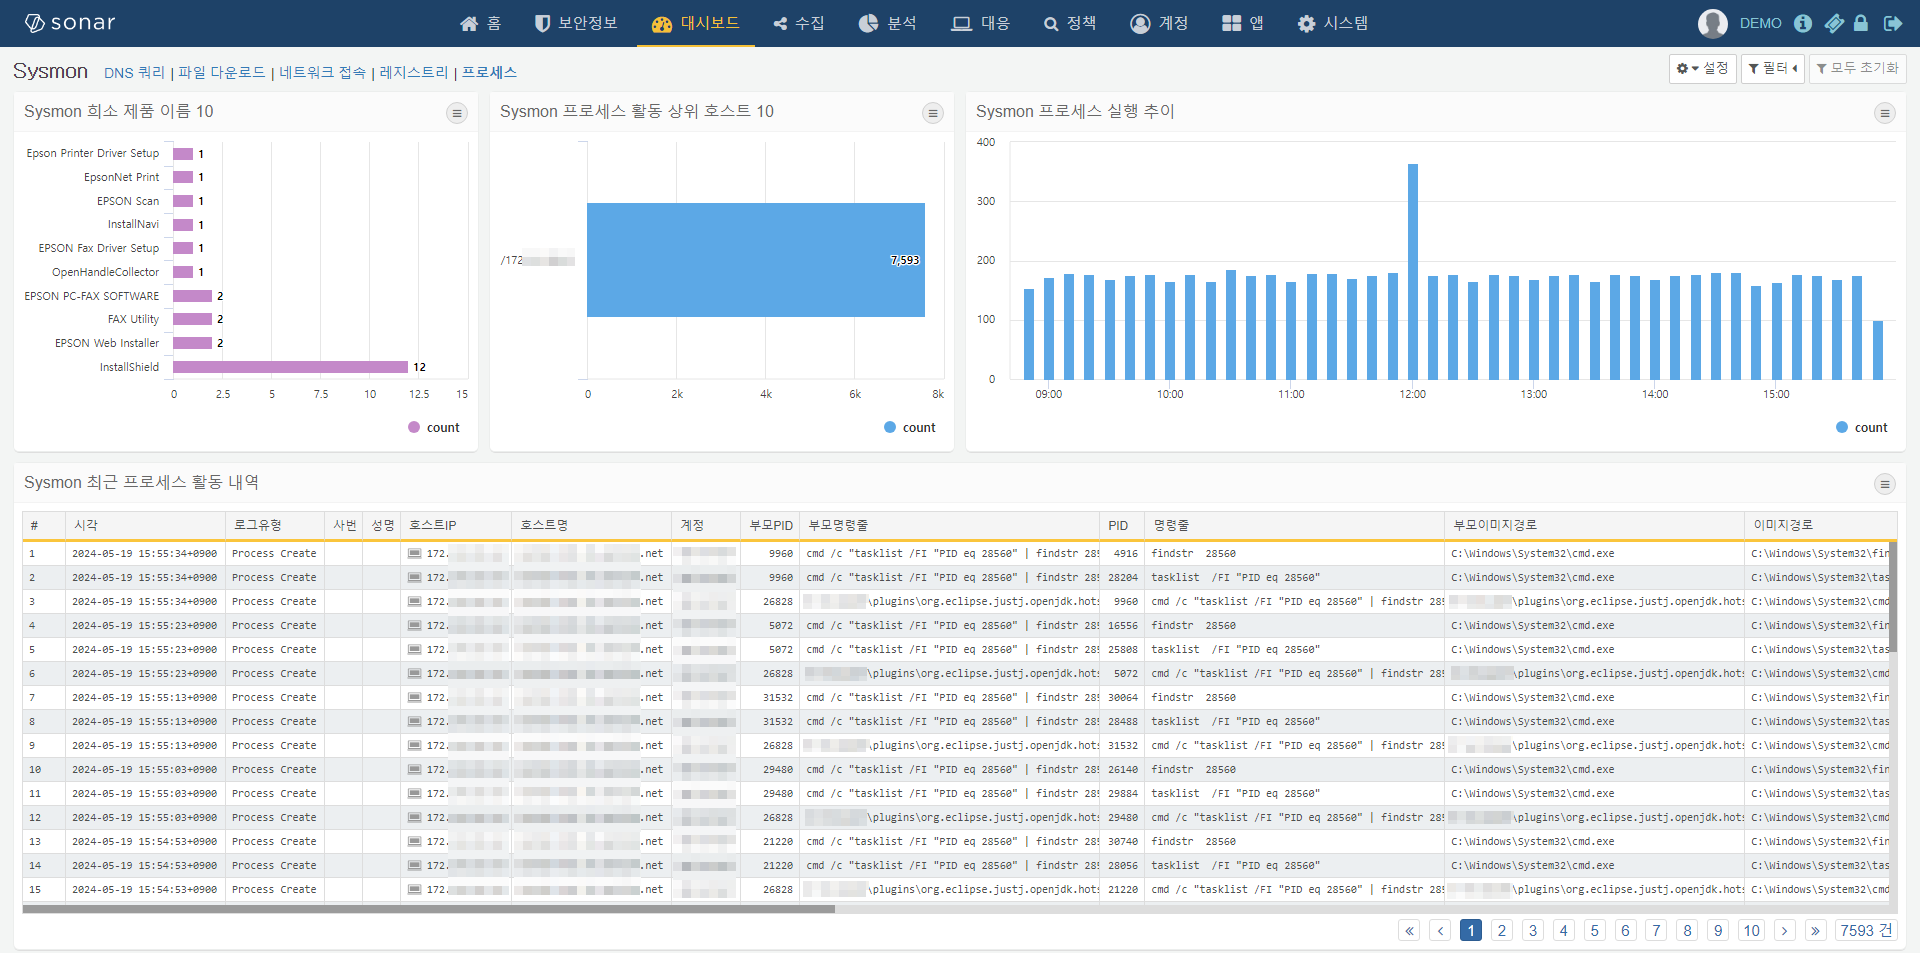Click the ticket icon in header
Viewport: 1920px width, 953px height.
tap(1834, 23)
